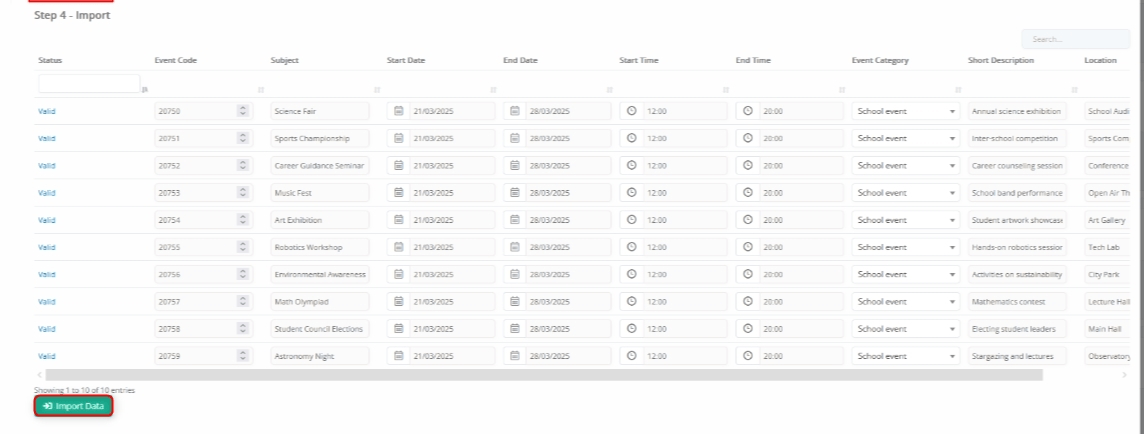Viewport: 1144px width, 434px height.
Task: Click clock icon in Music Fest start time
Action: [x=631, y=192]
